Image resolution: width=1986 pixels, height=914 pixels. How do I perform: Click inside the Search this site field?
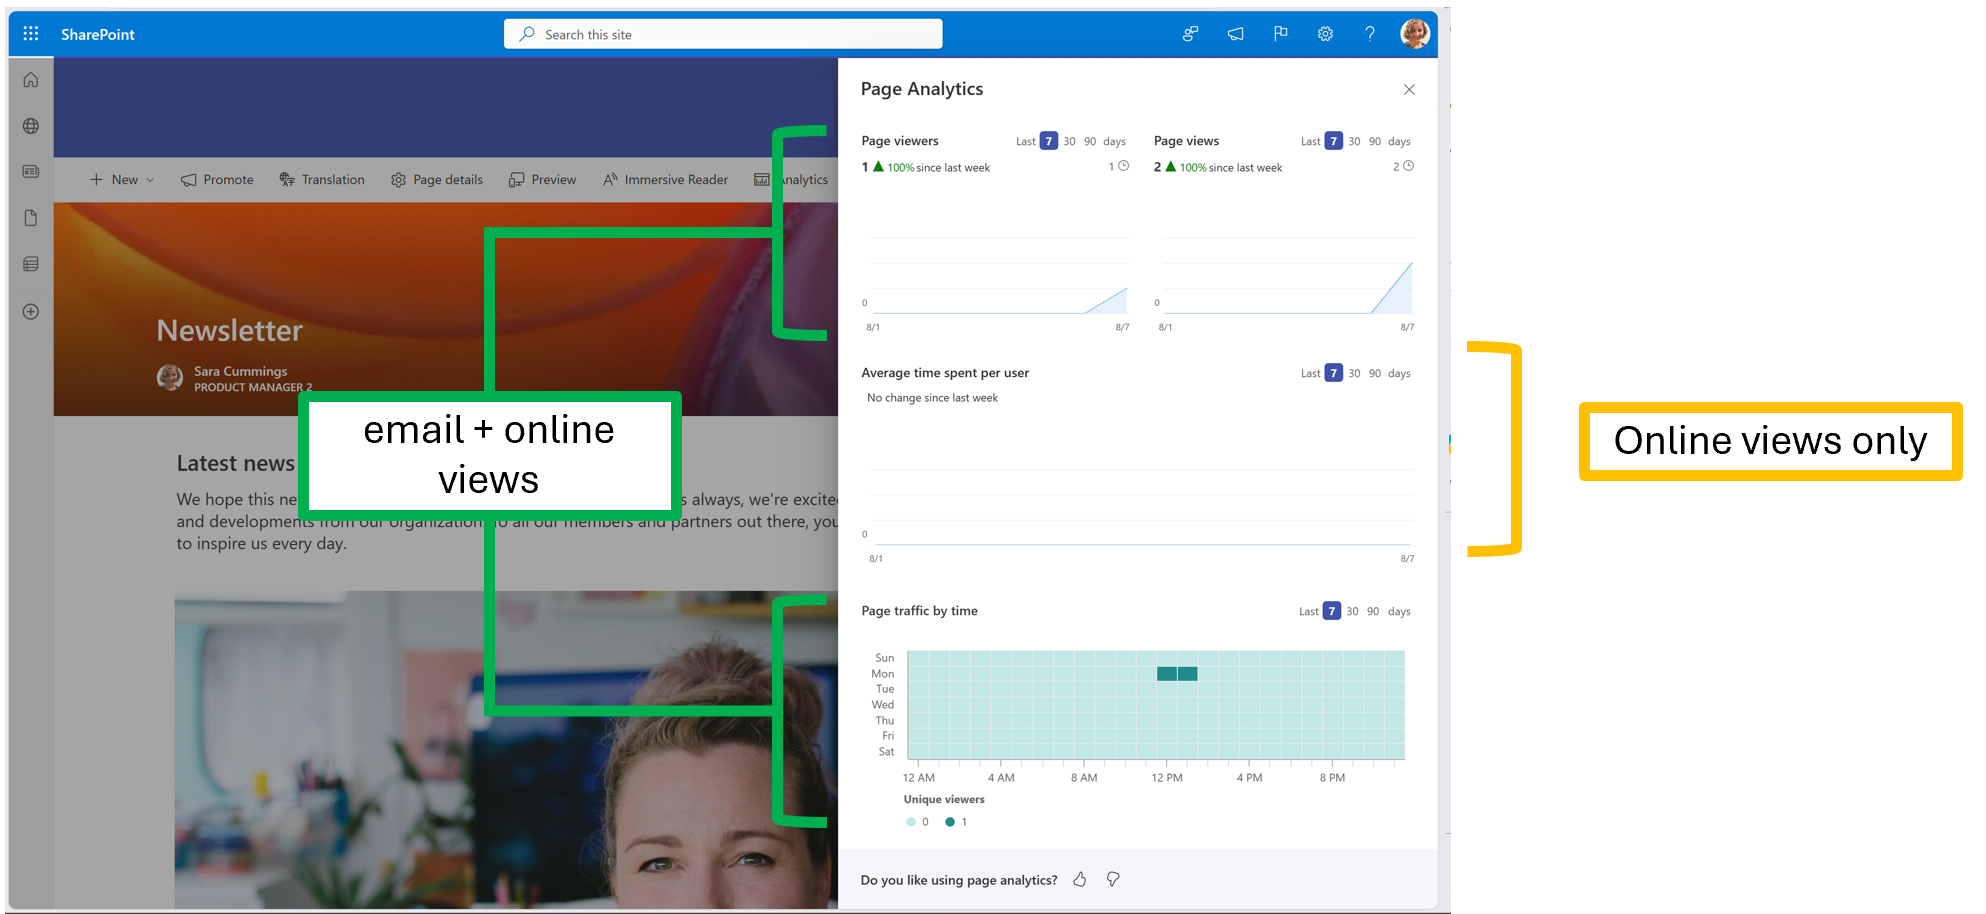coord(722,33)
